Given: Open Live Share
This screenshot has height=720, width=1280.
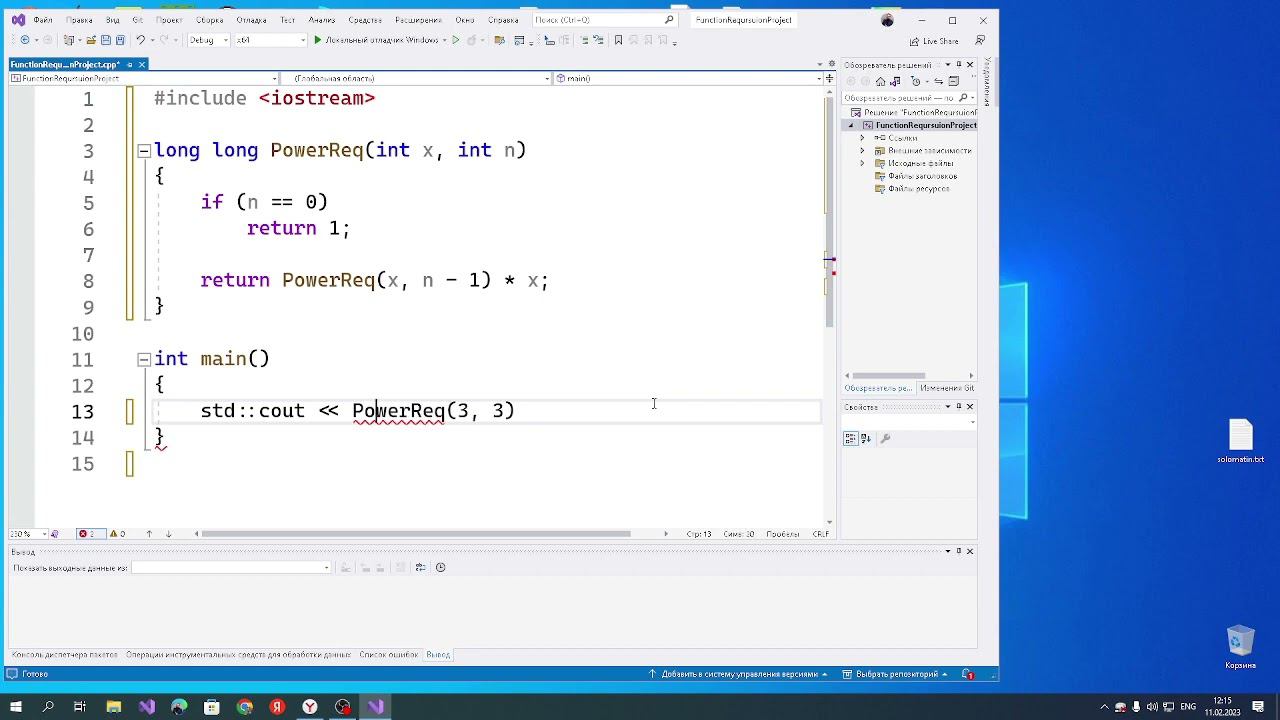Looking at the screenshot, I should 934,41.
